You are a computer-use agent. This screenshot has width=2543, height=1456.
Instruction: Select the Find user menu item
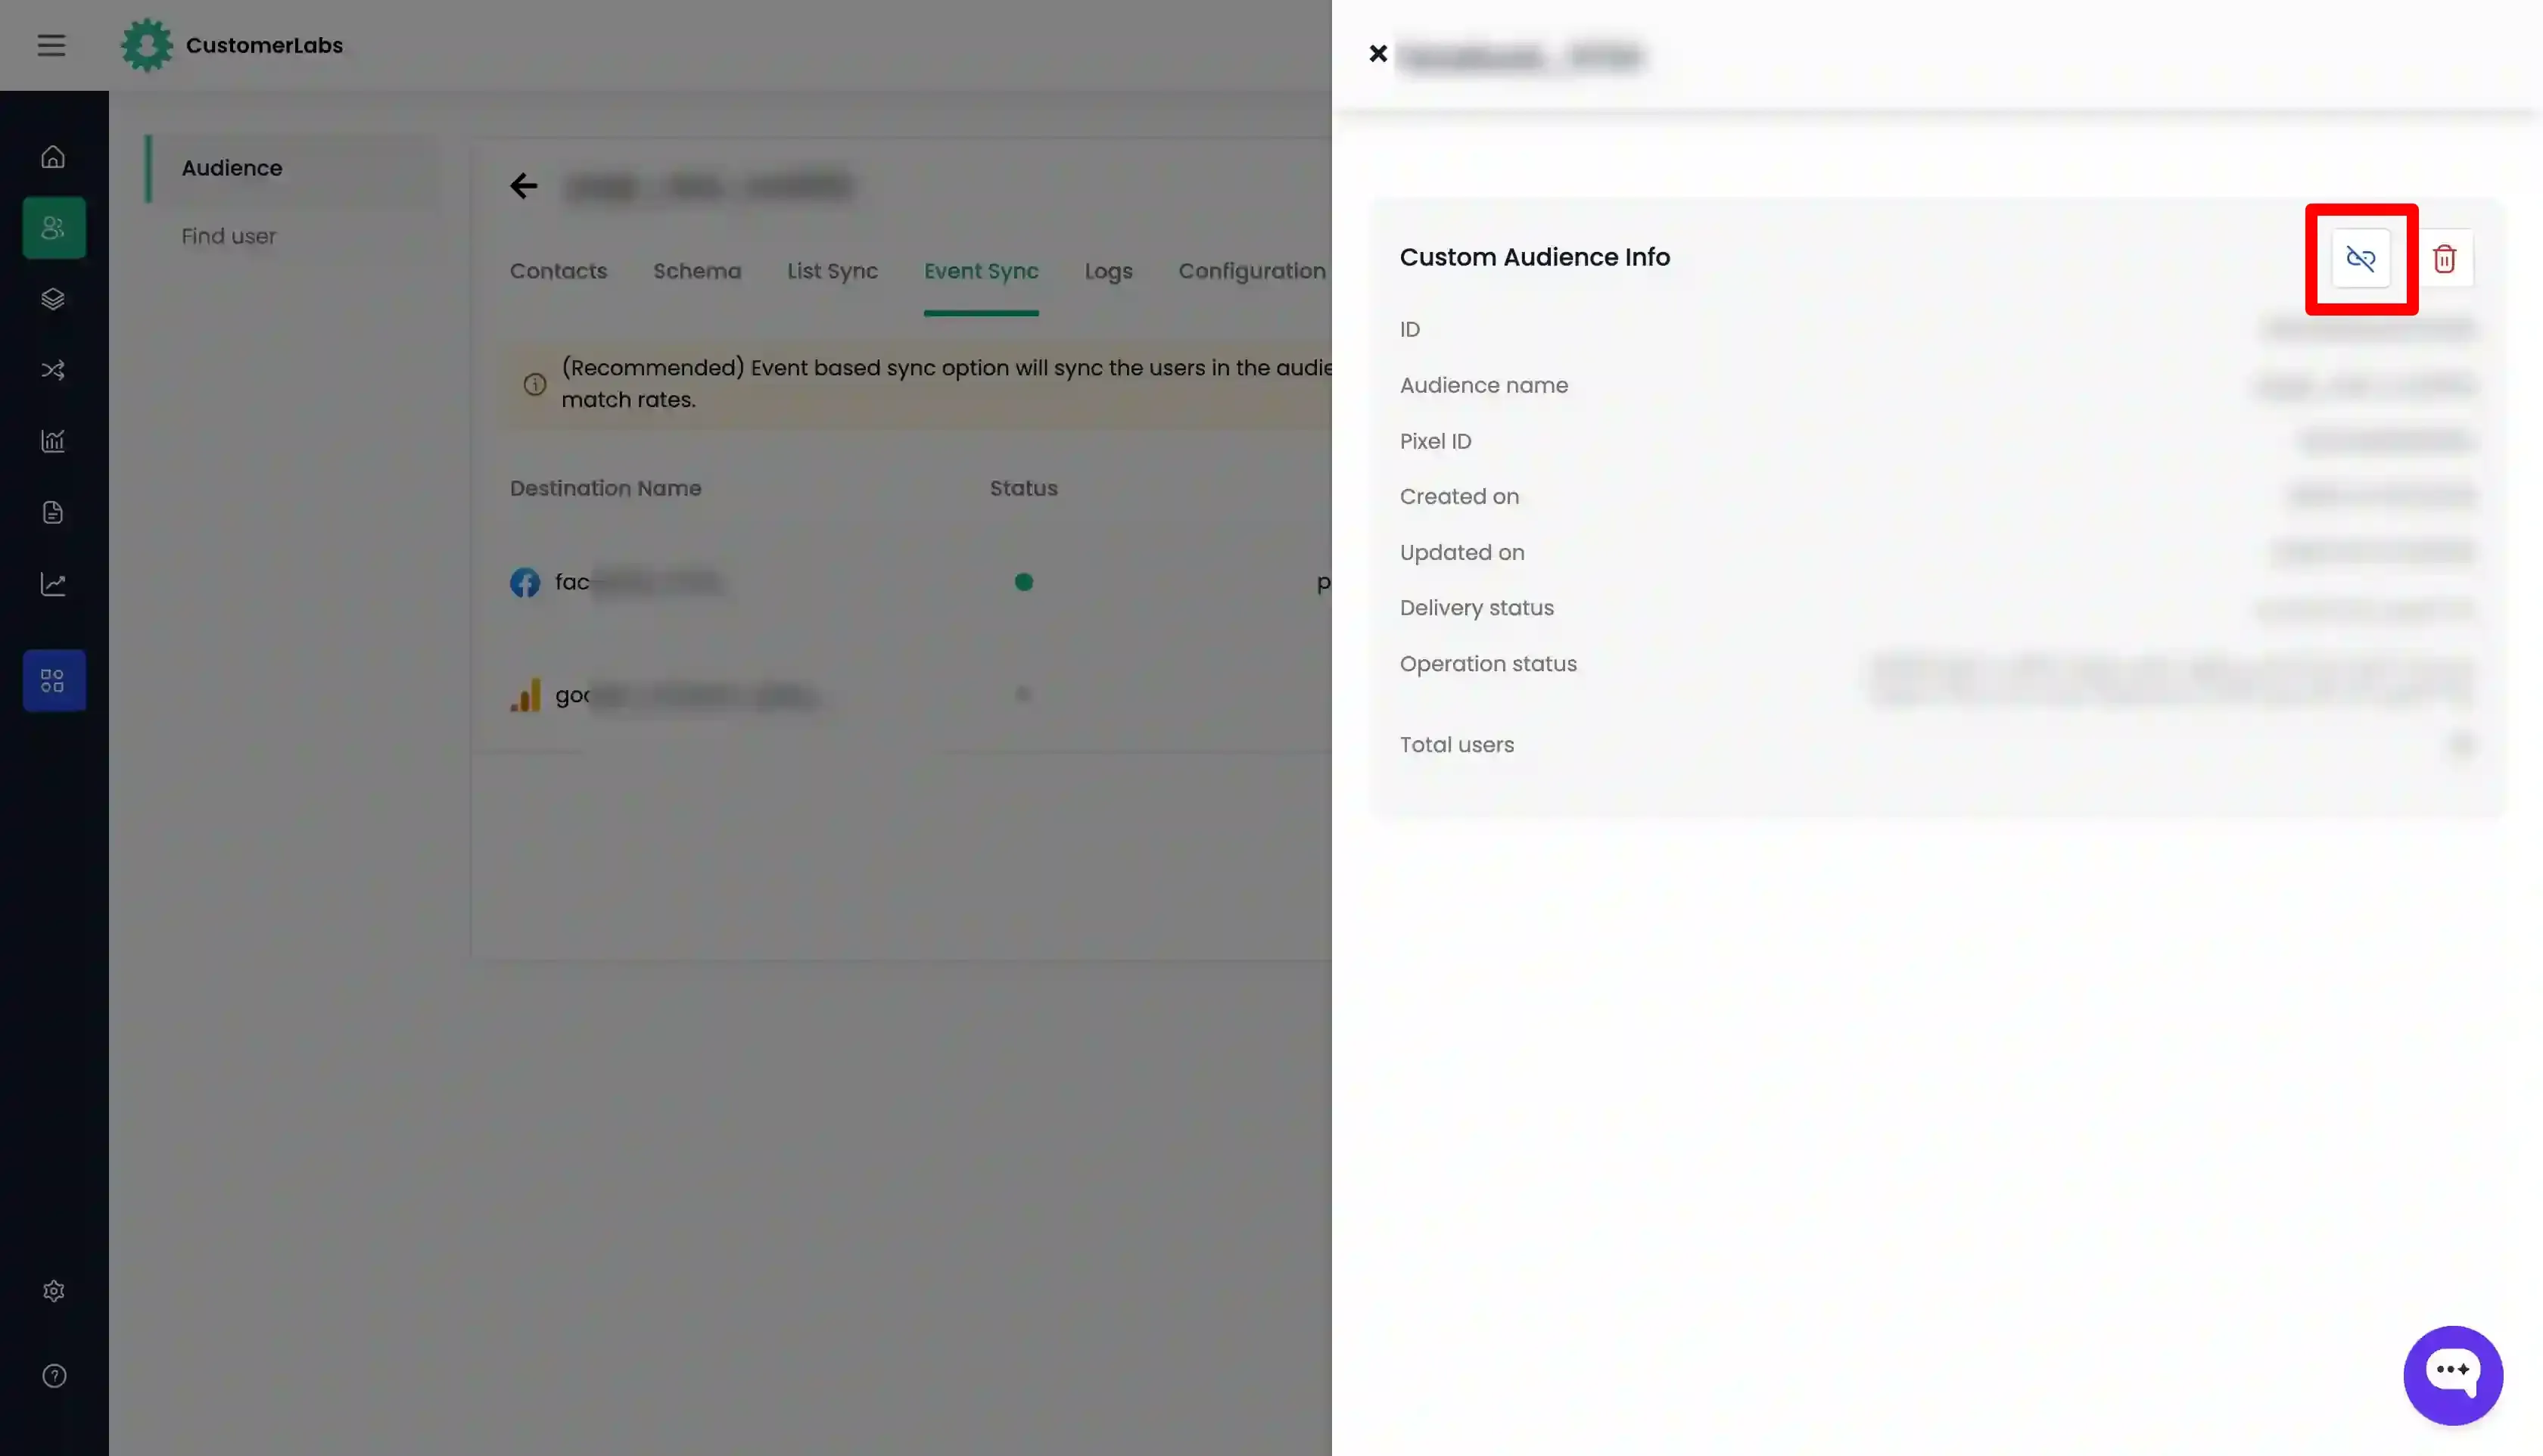229,236
